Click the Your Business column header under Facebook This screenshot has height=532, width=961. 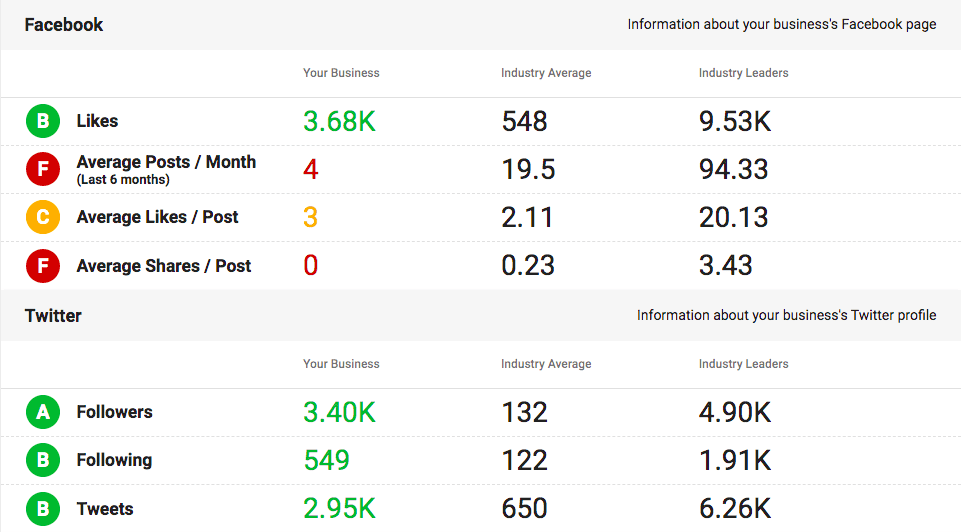click(x=341, y=73)
